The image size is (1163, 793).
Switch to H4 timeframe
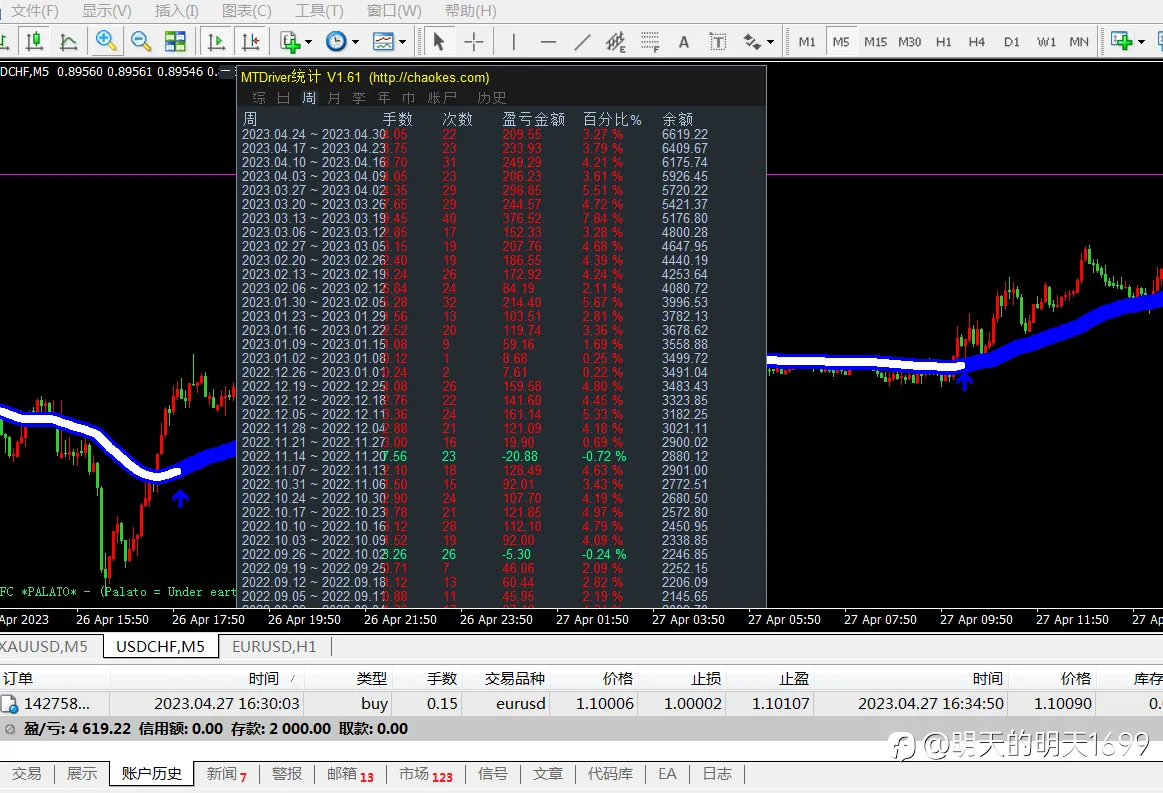tap(977, 42)
